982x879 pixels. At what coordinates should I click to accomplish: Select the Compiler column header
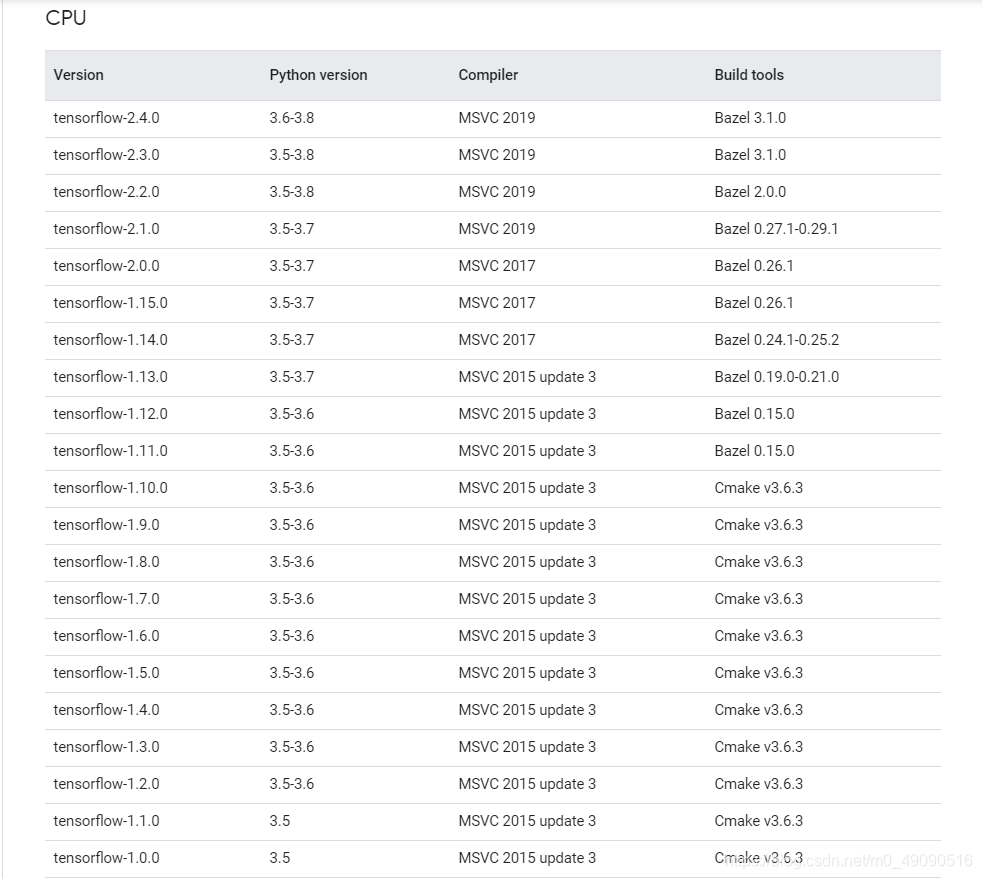pos(488,75)
